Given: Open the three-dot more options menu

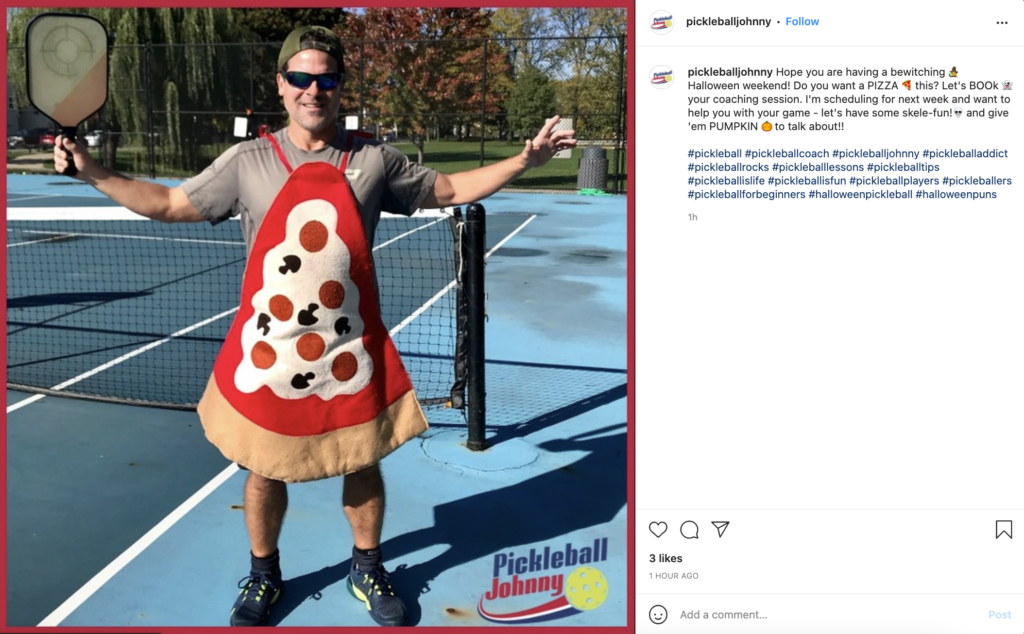Looking at the screenshot, I should (1002, 23).
